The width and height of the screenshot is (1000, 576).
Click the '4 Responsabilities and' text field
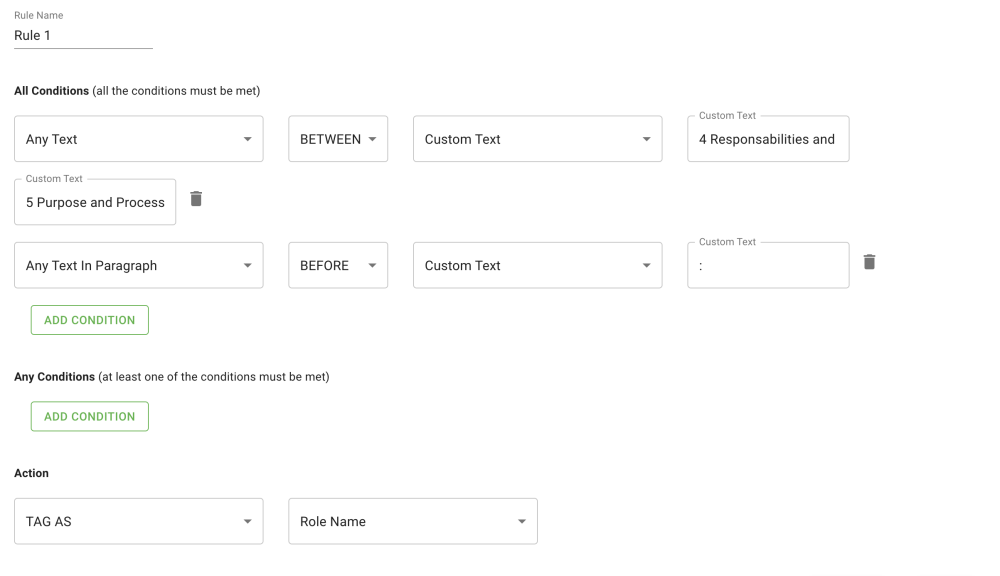pyautogui.click(x=768, y=139)
